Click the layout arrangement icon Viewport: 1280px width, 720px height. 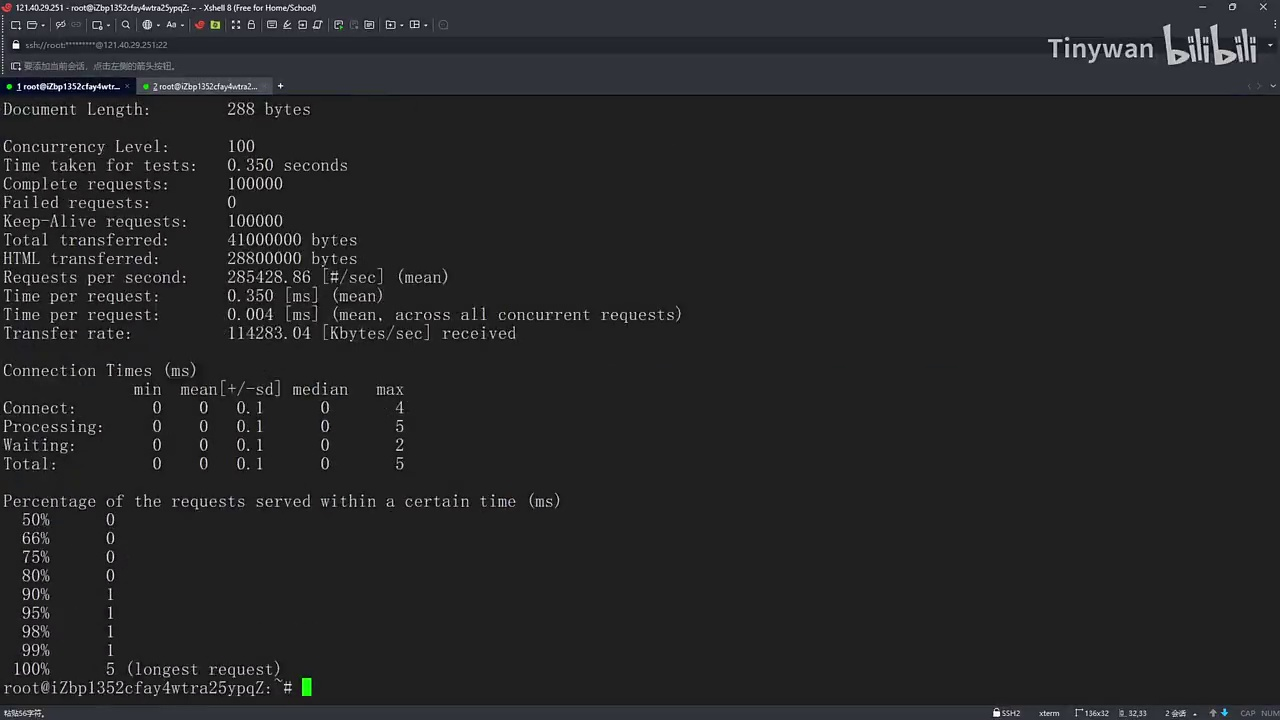414,25
